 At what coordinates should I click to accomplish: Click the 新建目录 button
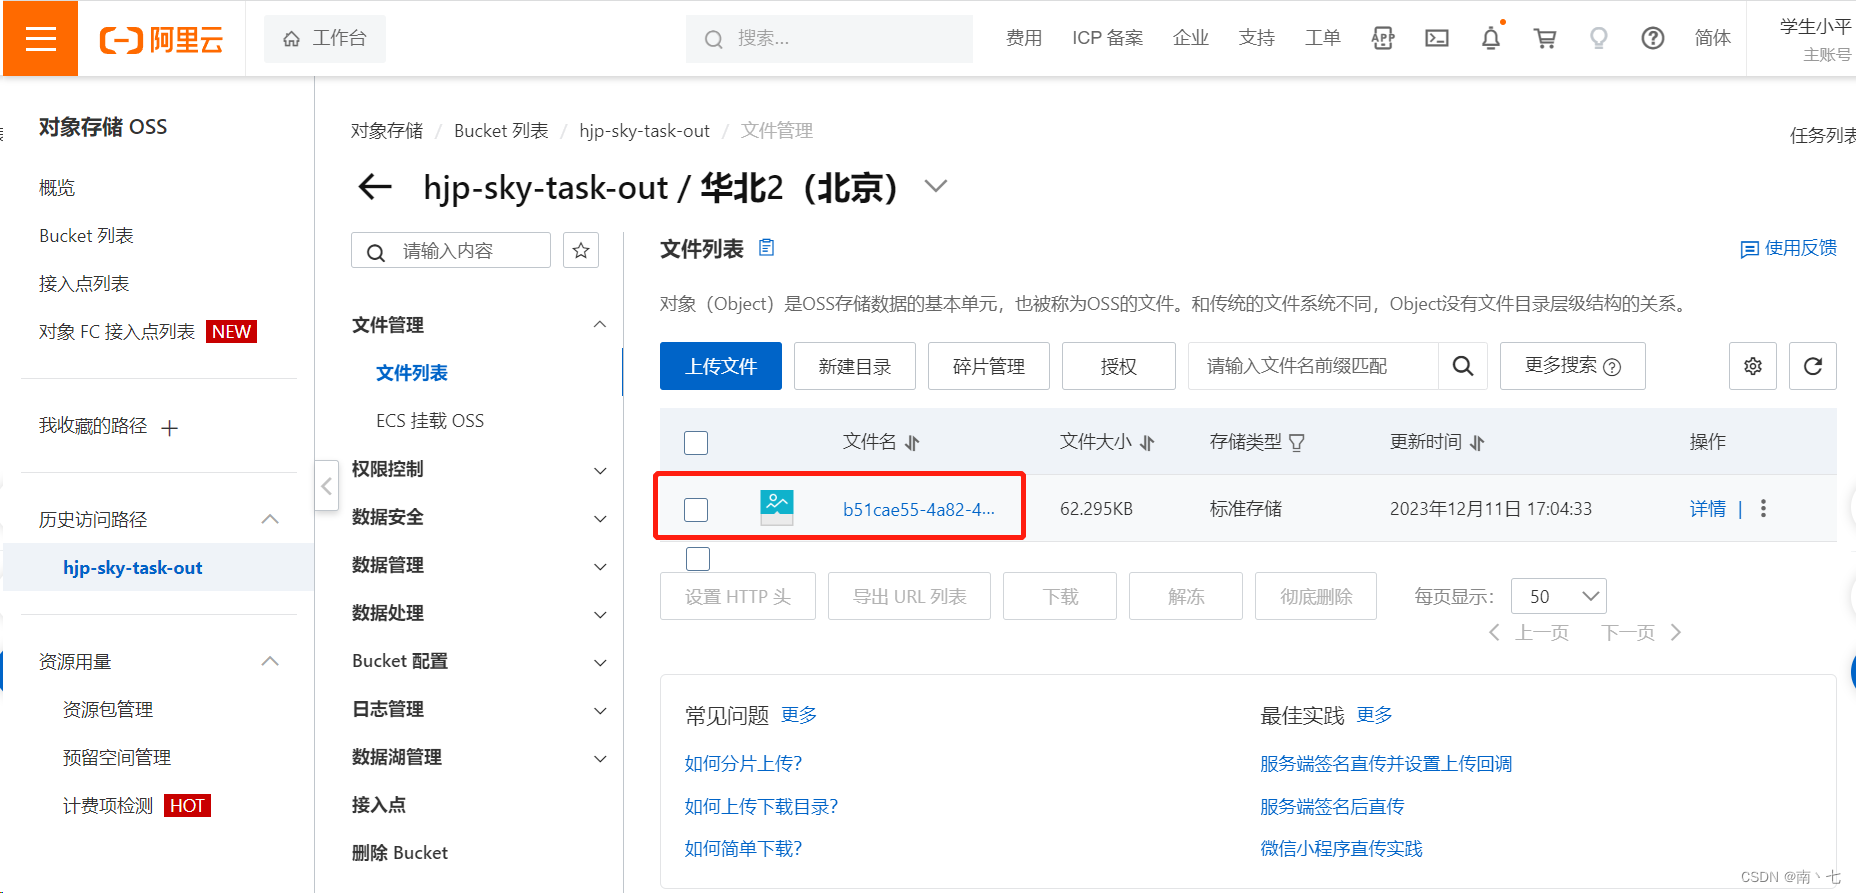(855, 366)
